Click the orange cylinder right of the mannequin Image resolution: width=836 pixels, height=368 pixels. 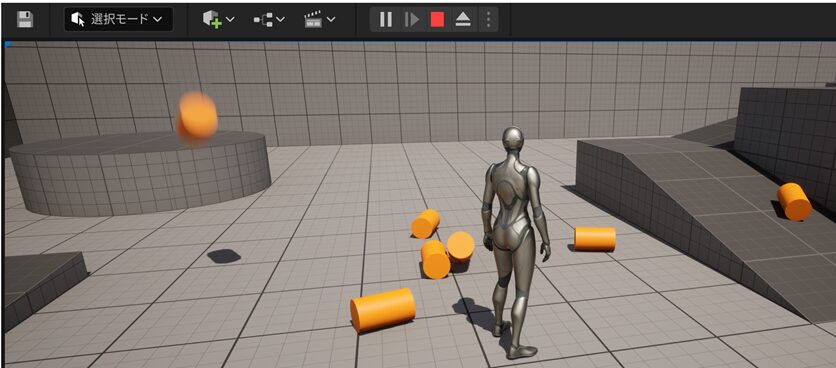coord(594,239)
